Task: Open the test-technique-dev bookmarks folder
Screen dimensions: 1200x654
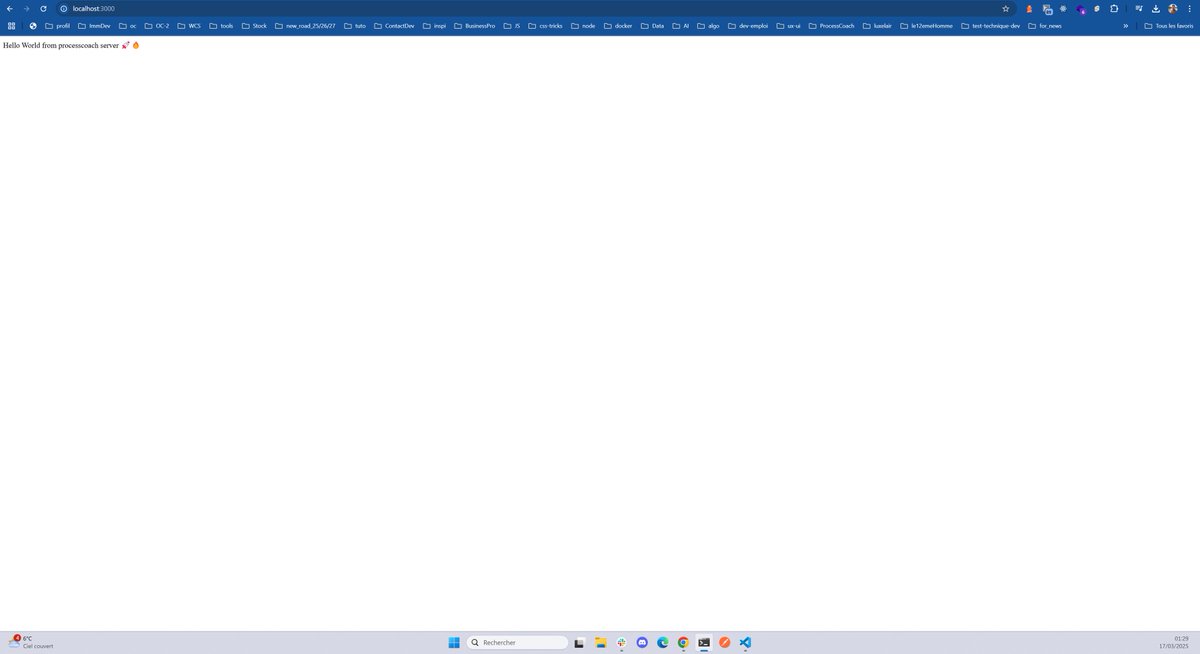Action: 991,25
